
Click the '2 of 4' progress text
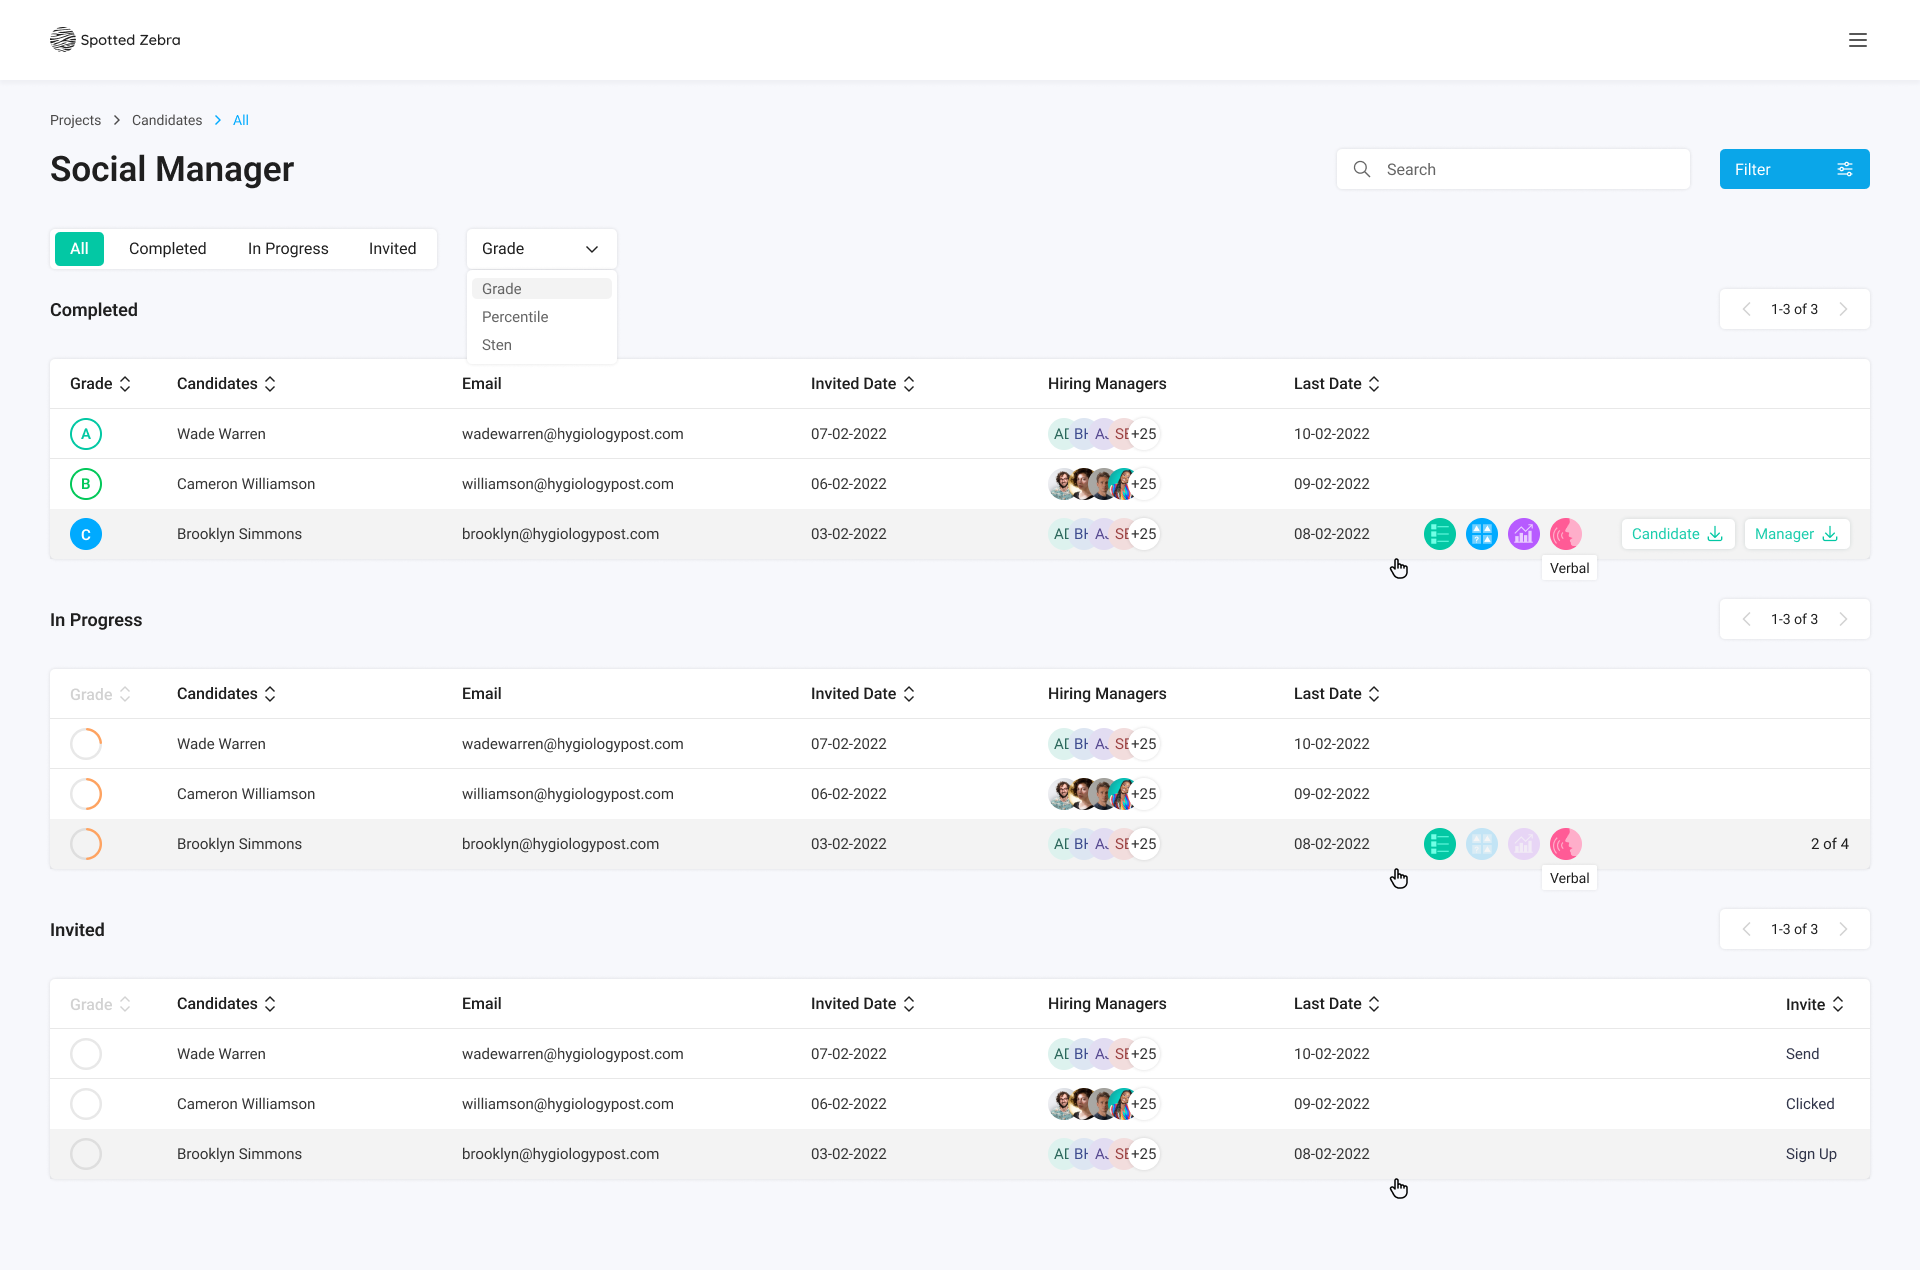tap(1829, 844)
